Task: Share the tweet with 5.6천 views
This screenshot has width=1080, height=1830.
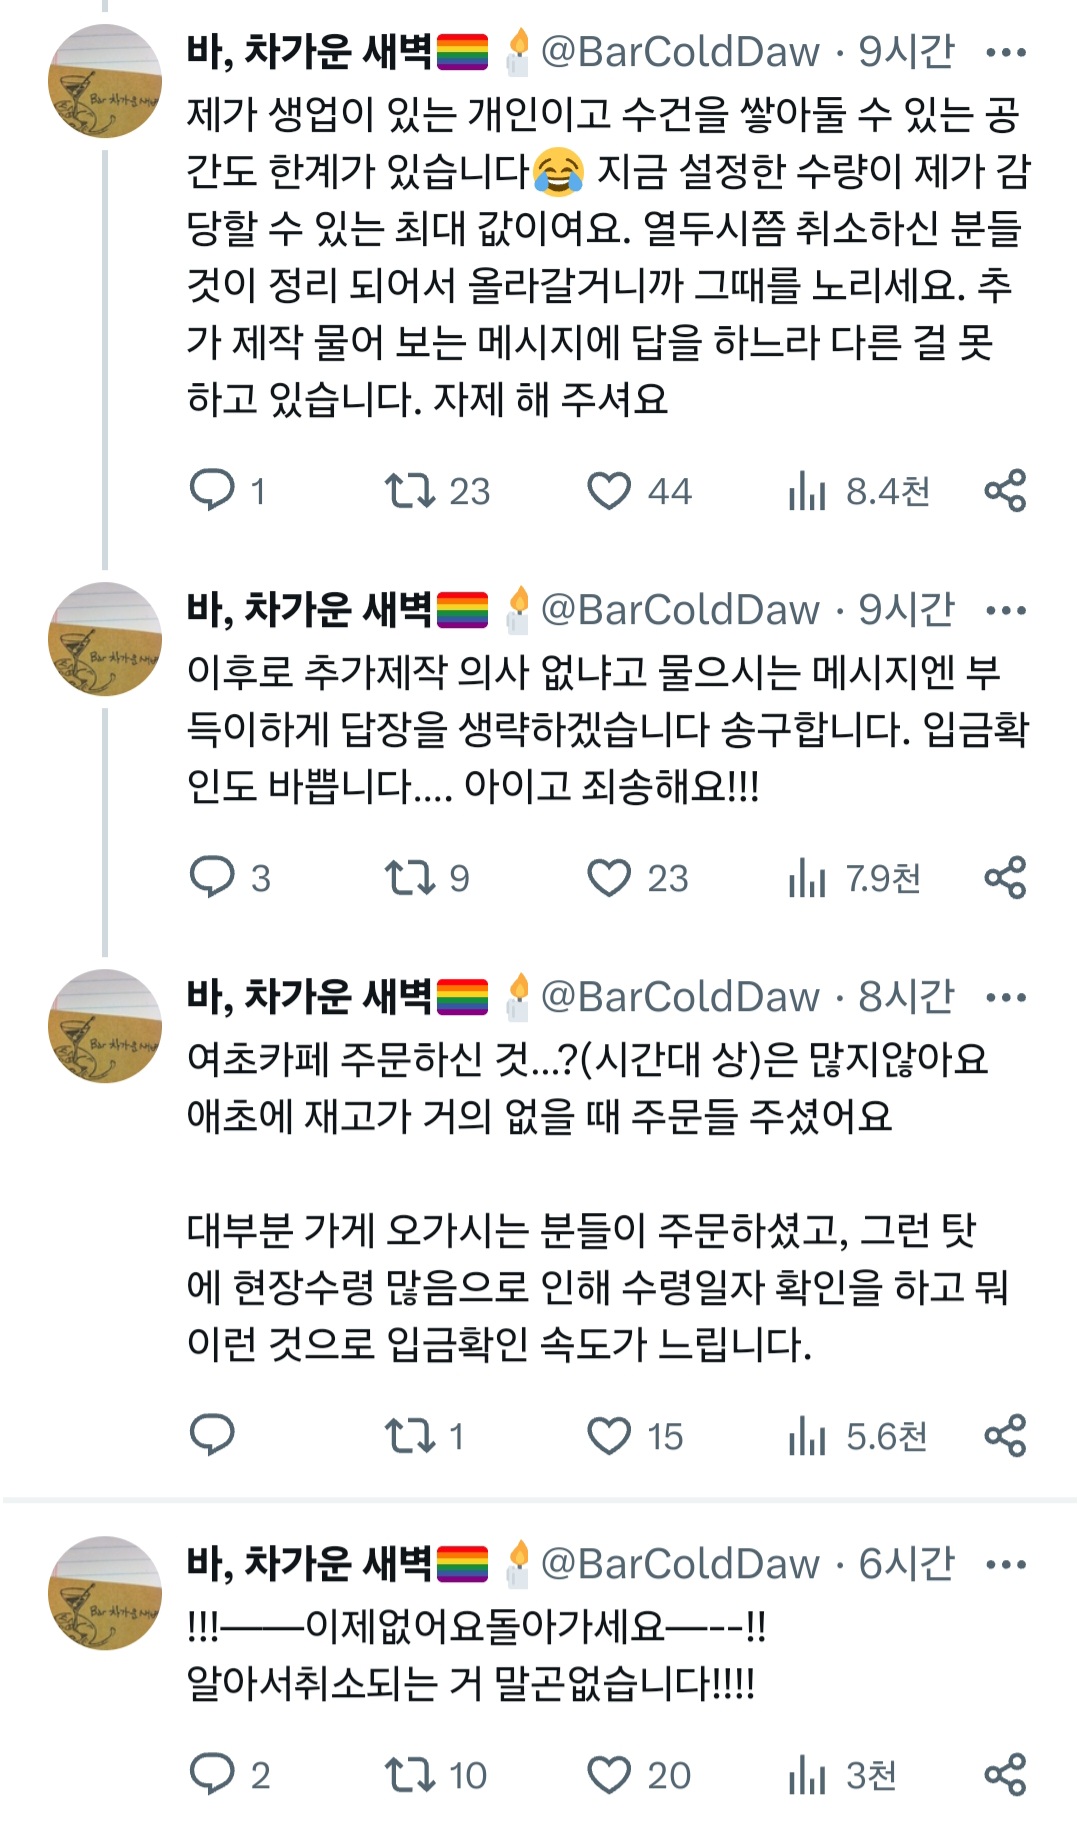Action: (x=1005, y=1435)
